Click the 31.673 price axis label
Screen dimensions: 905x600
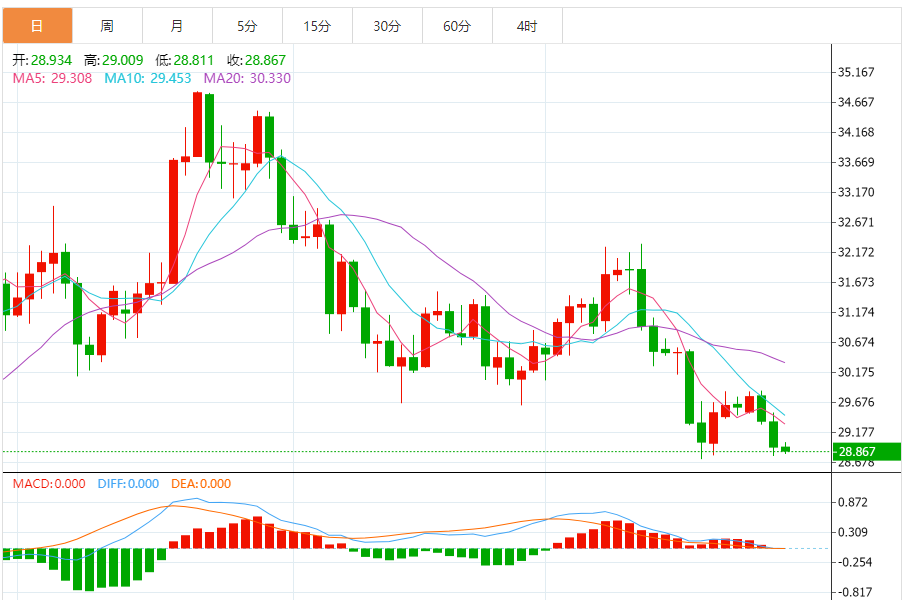tap(856, 282)
